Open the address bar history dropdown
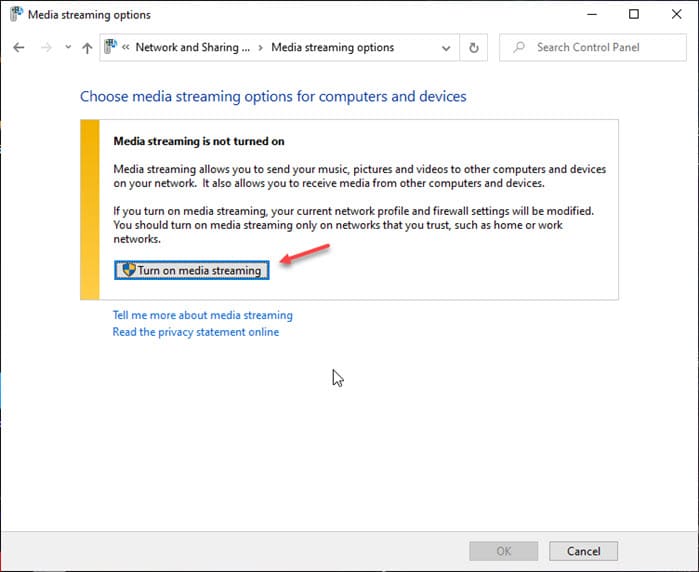This screenshot has height=572, width=699. point(446,48)
